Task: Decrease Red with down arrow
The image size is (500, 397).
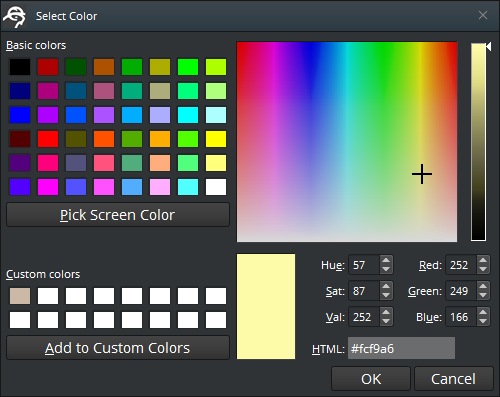Action: 483,269
